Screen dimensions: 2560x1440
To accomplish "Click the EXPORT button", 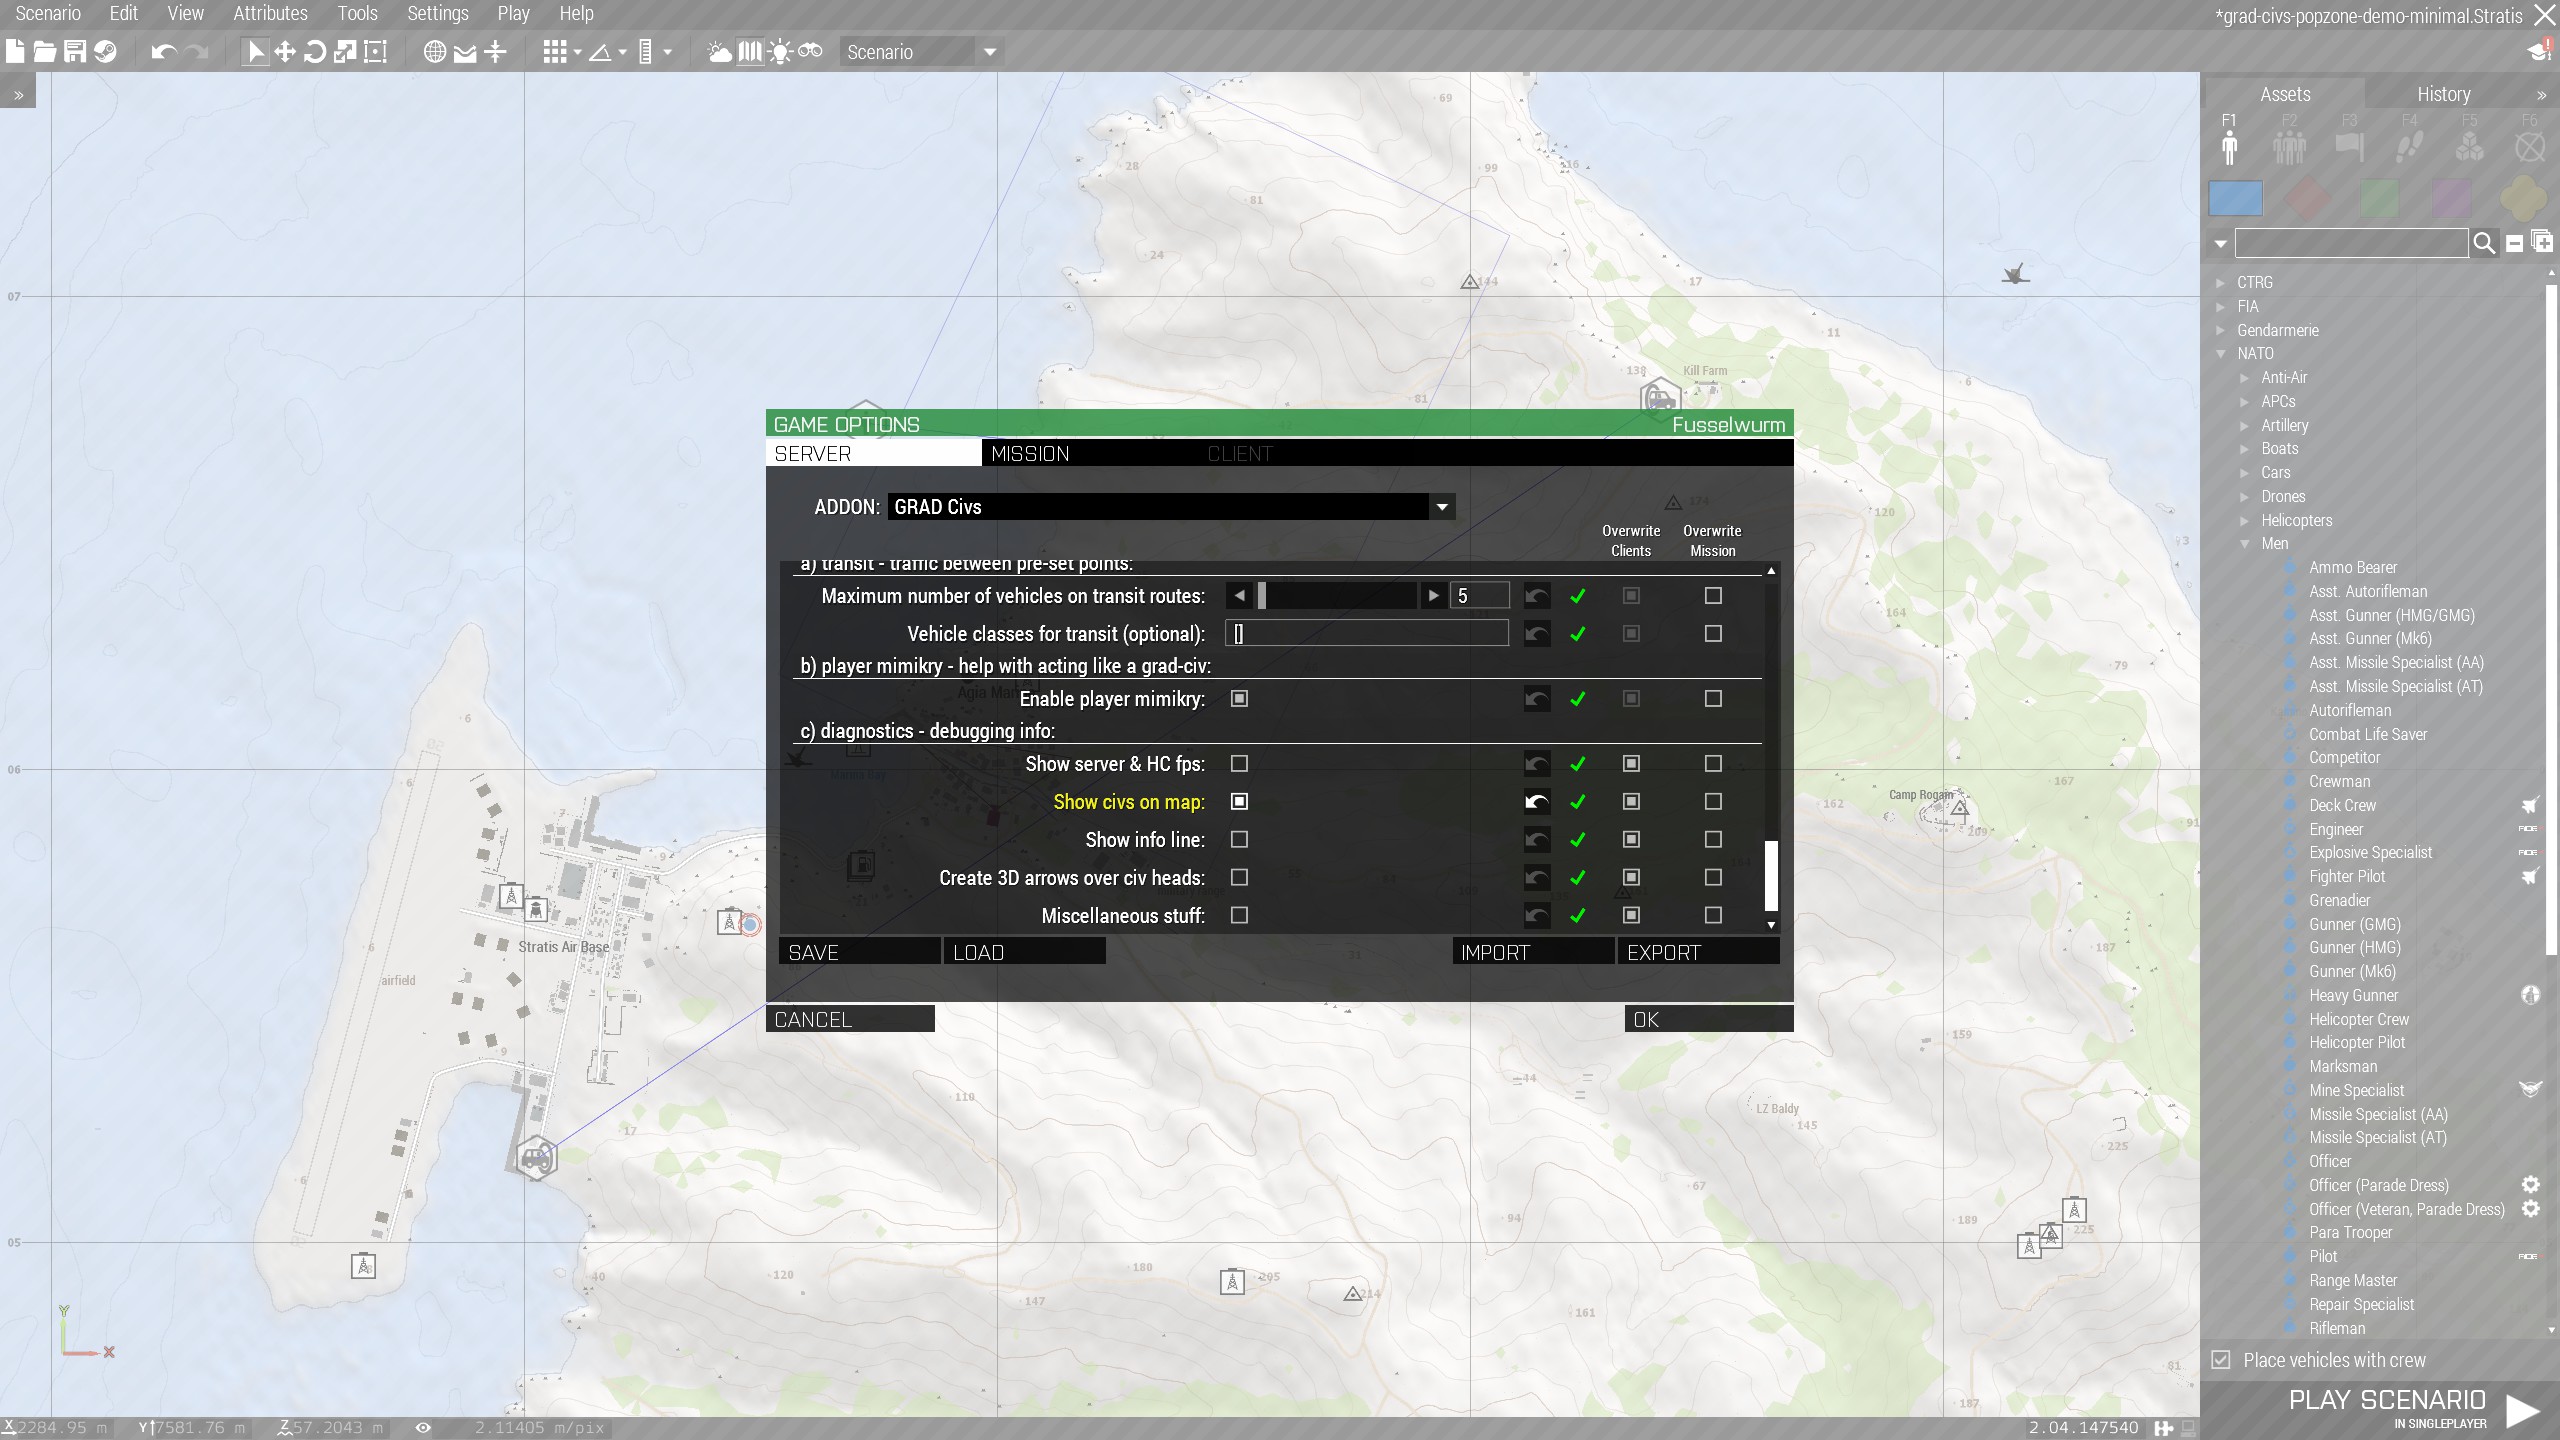I will click(1697, 952).
